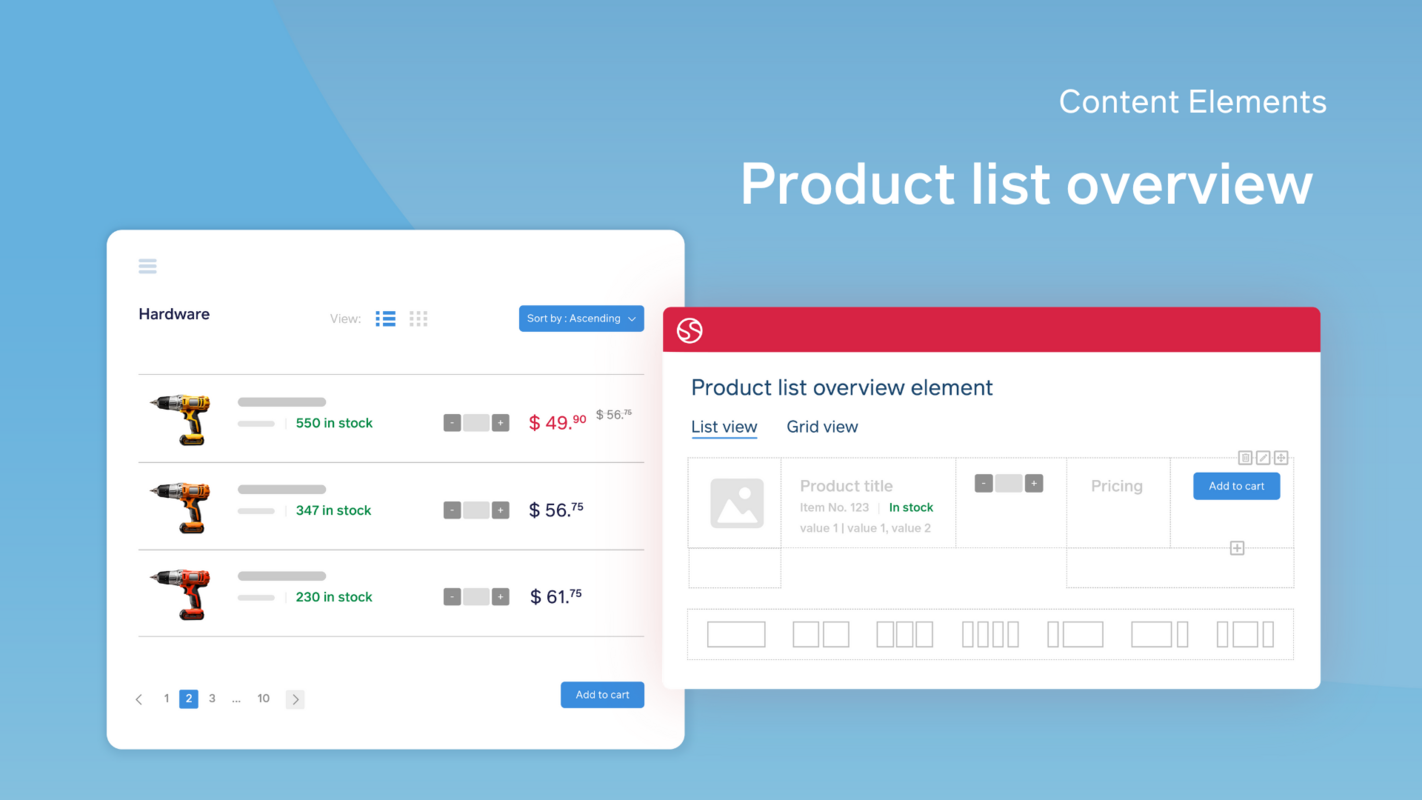Open the next page with the chevron arrow

point(295,698)
